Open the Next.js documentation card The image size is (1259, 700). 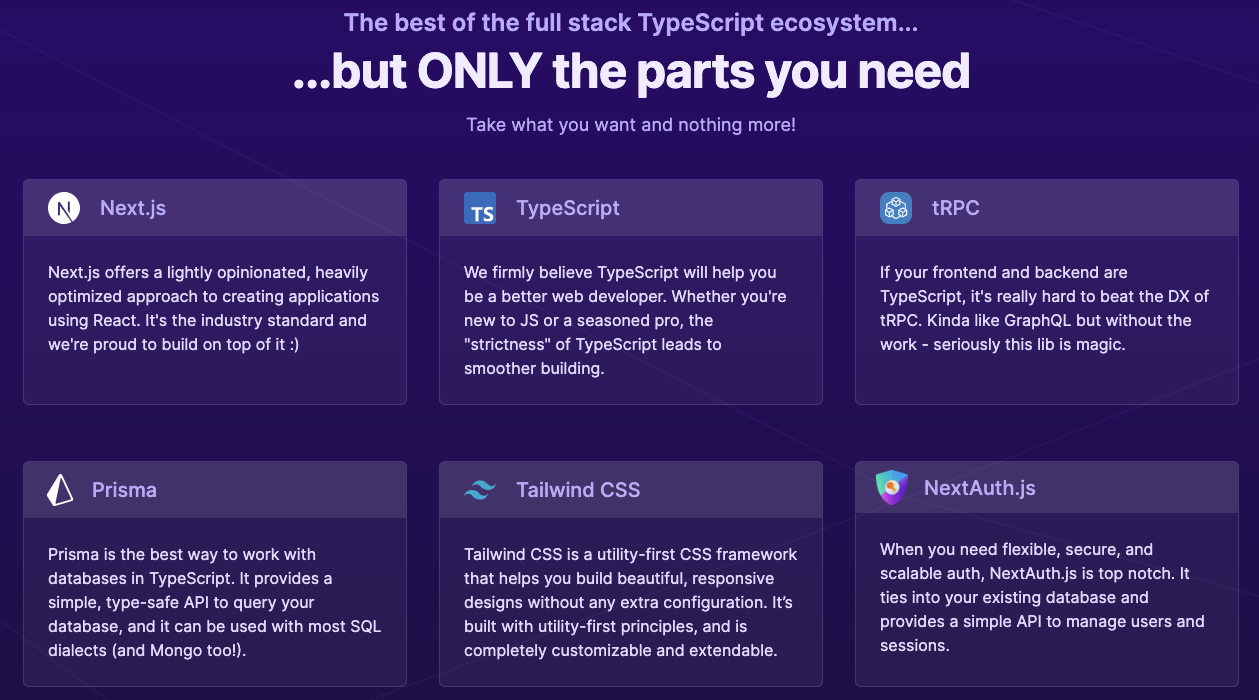[x=214, y=290]
